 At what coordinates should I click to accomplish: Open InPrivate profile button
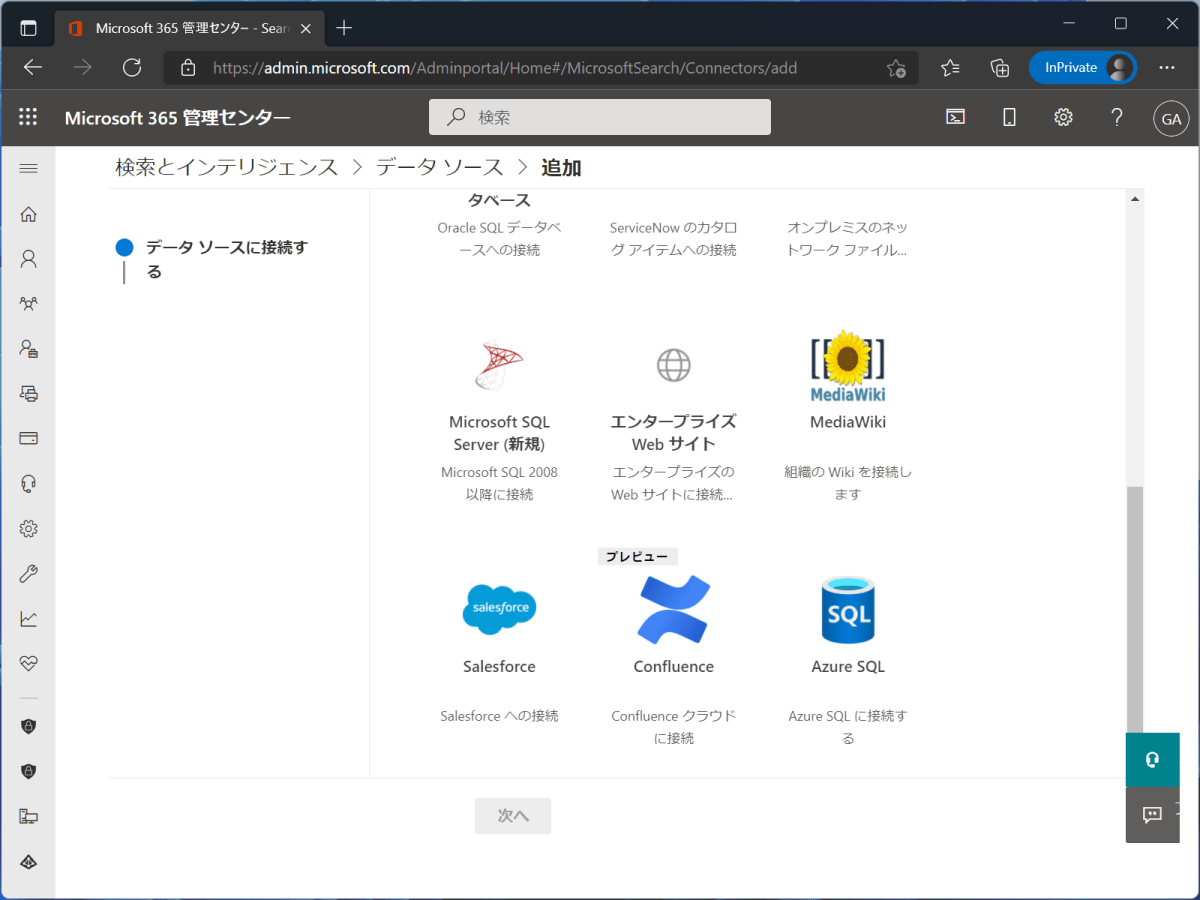pyautogui.click(x=1083, y=68)
